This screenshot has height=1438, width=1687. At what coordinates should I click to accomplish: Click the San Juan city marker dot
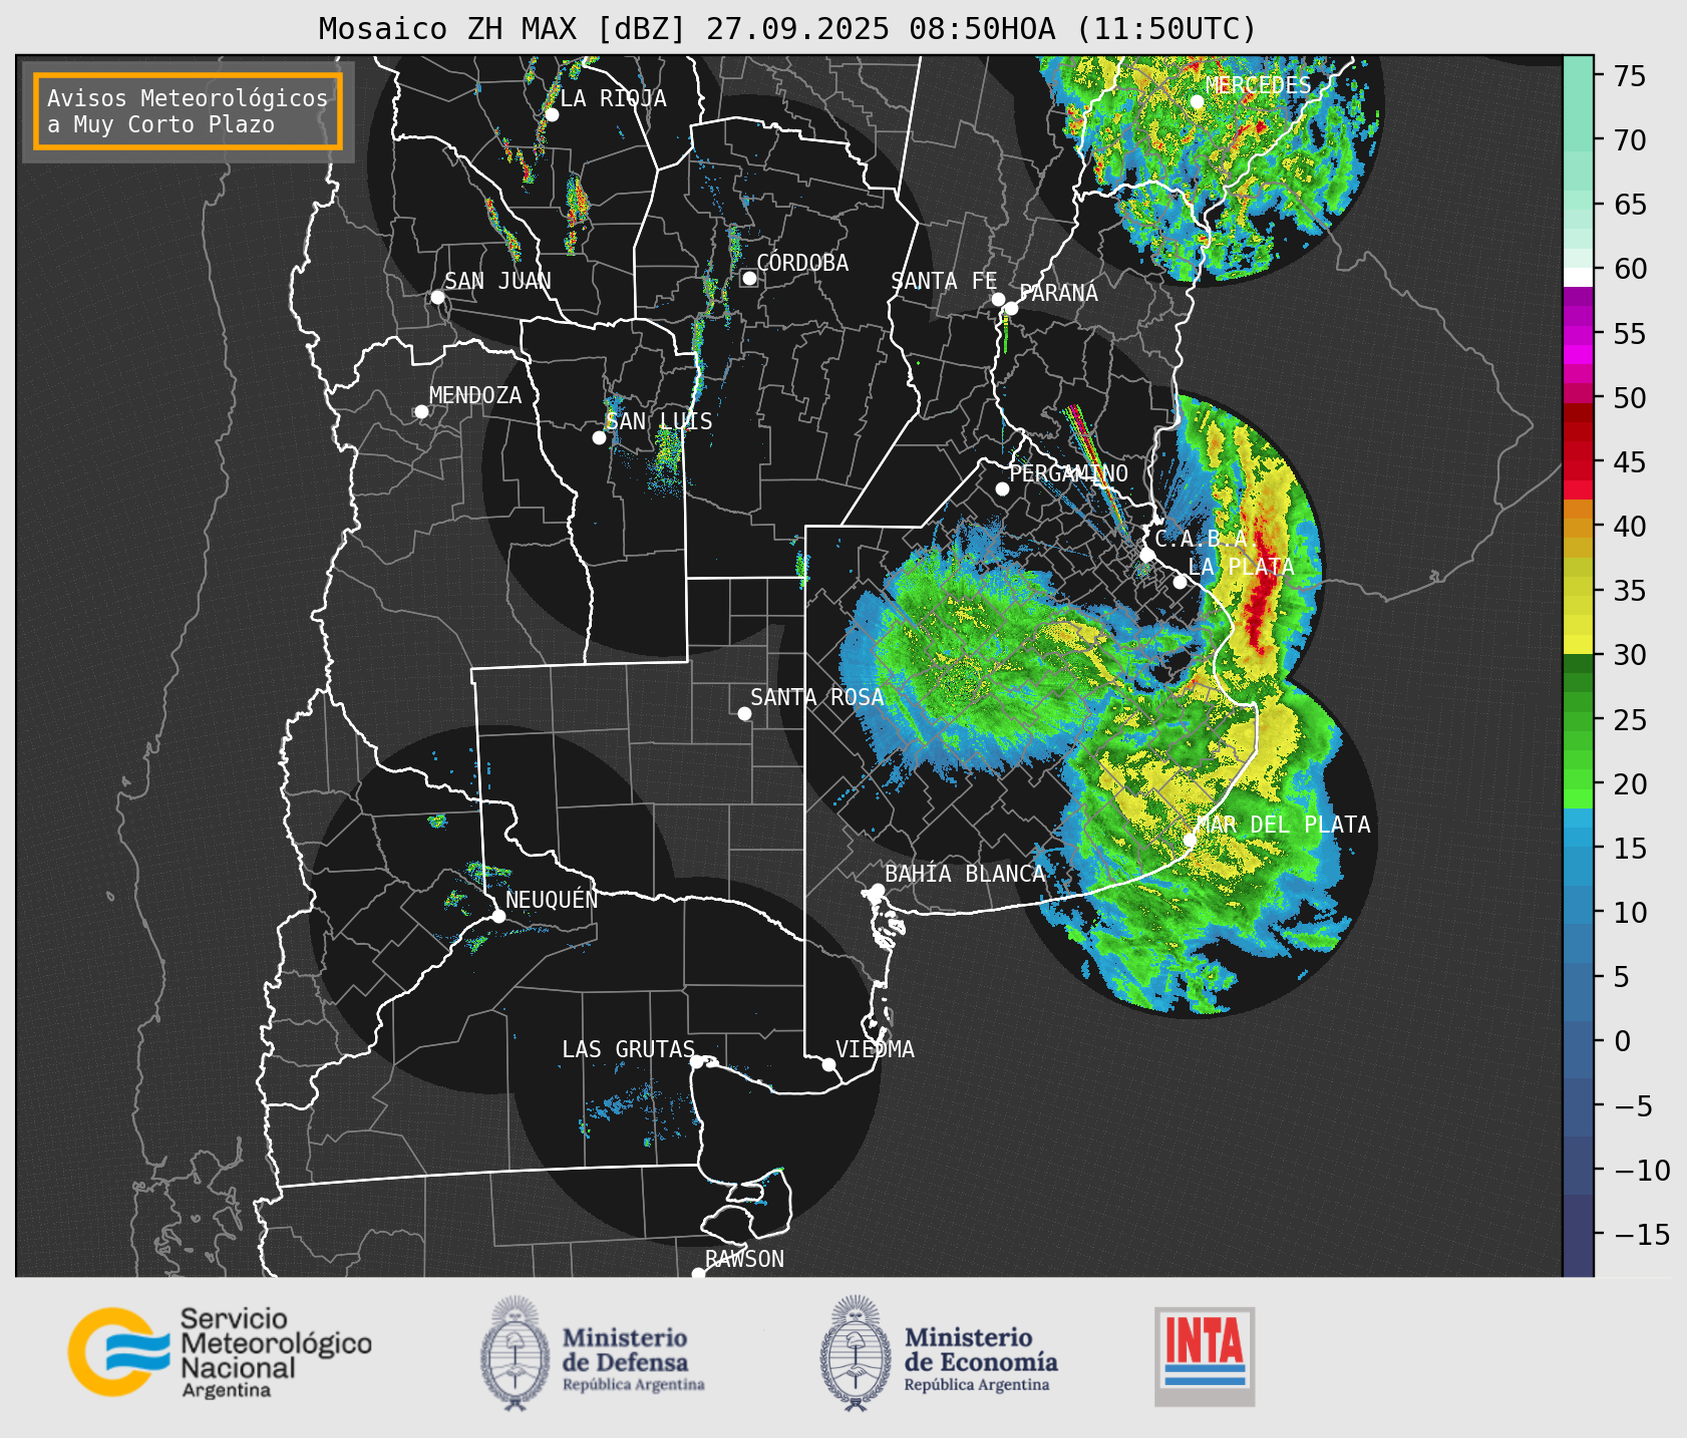click(x=437, y=297)
